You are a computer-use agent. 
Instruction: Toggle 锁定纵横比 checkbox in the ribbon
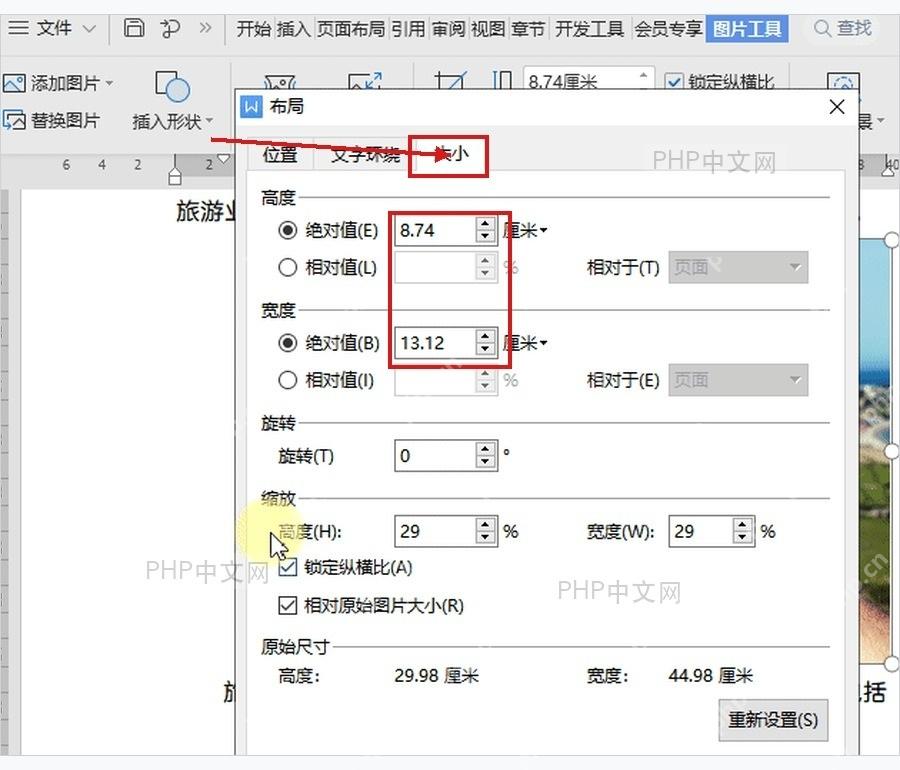(x=673, y=82)
